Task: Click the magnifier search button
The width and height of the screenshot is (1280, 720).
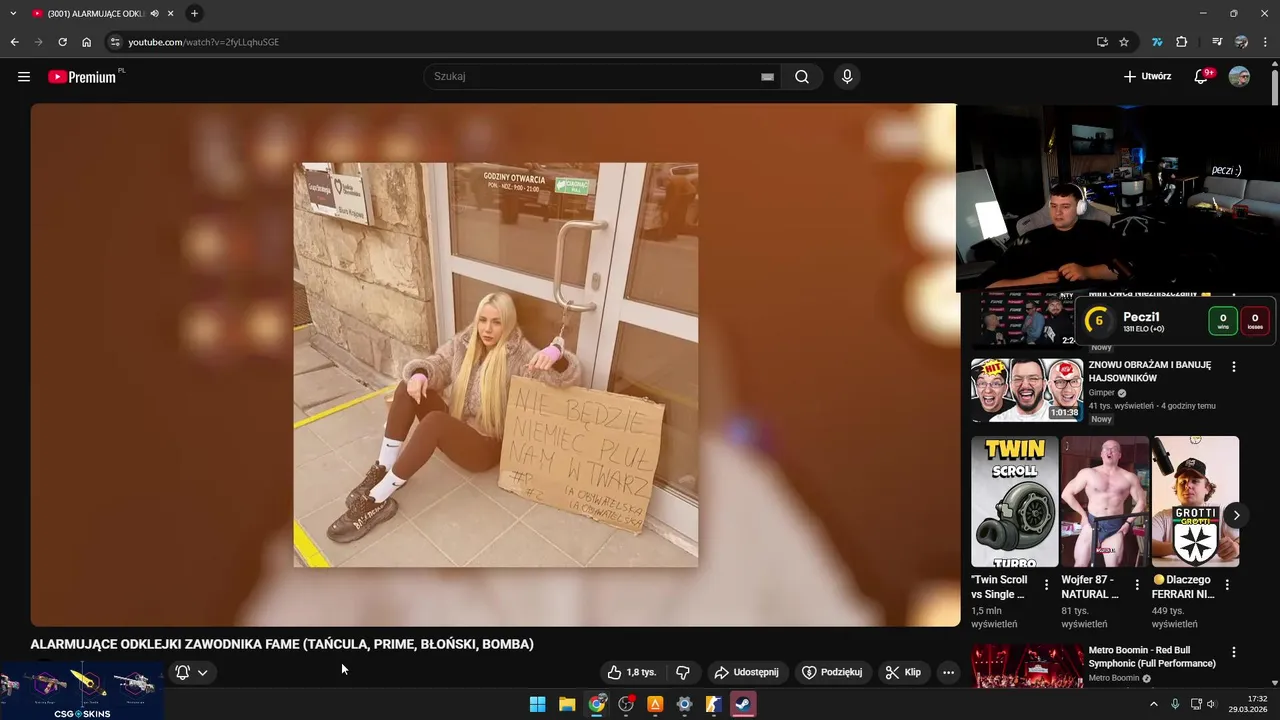Action: [802, 77]
